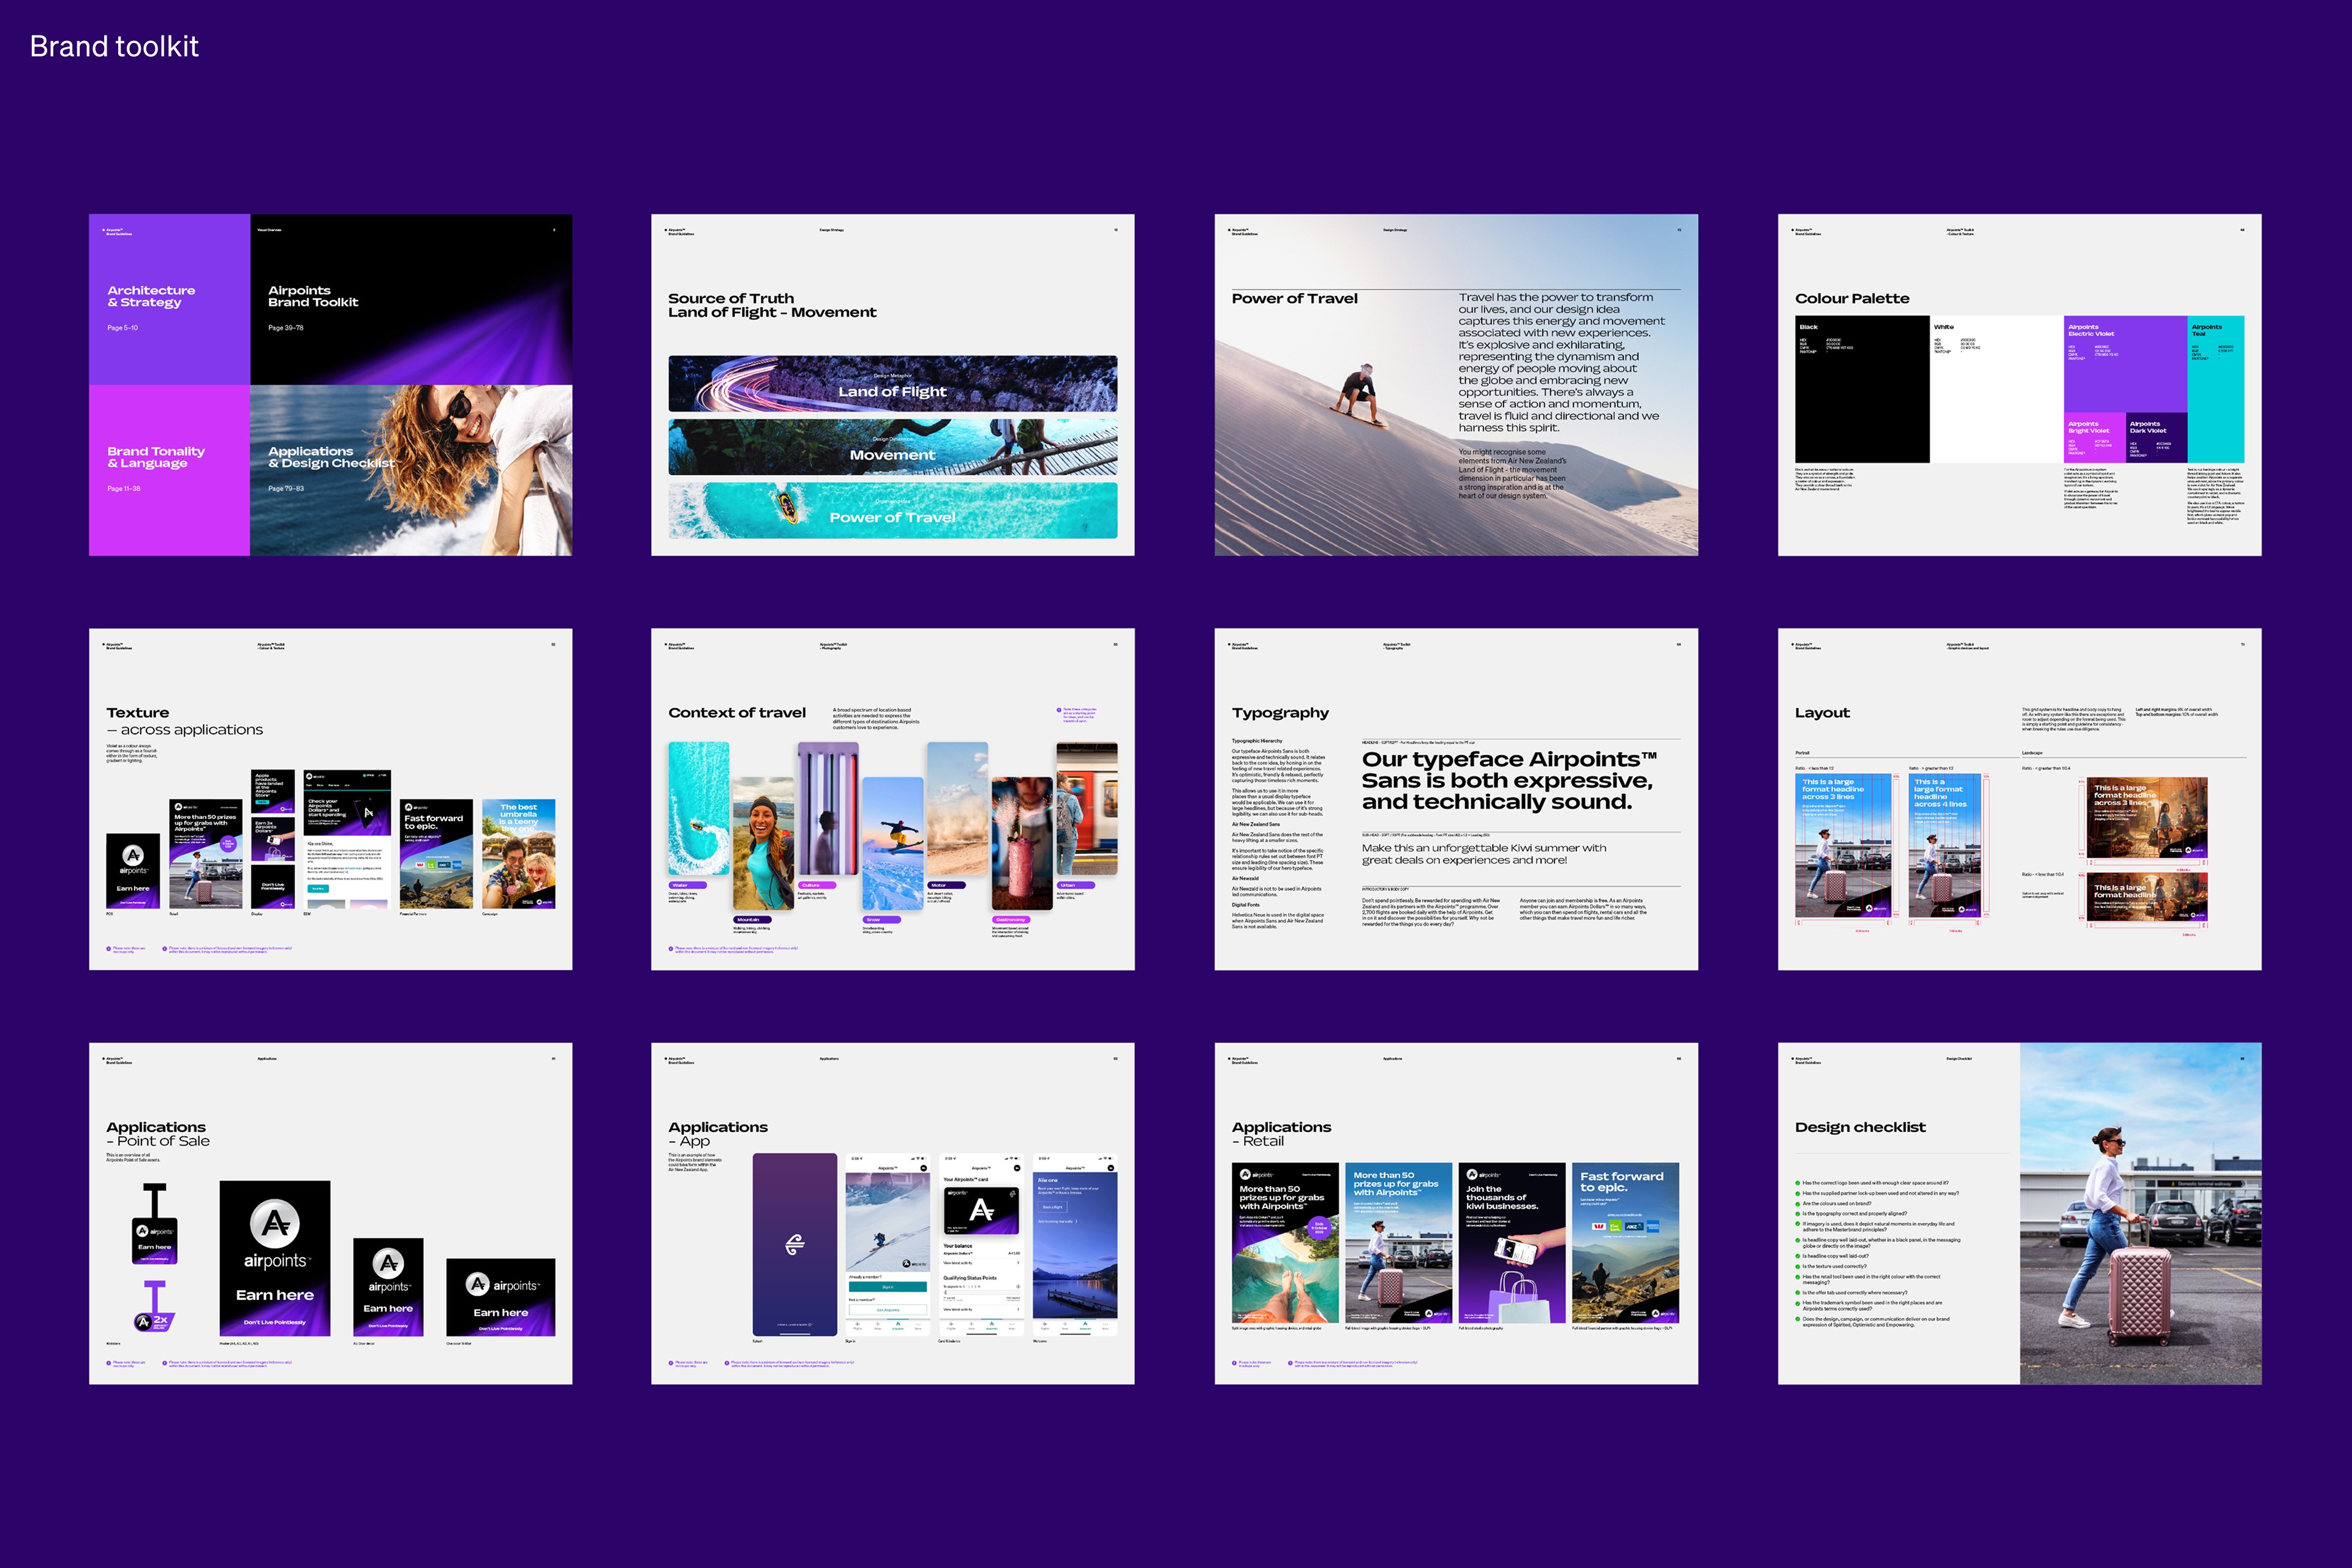Image resolution: width=2352 pixels, height=1568 pixels.
Task: Open Brand Tonality & Language magenta tile
Action: [169, 470]
